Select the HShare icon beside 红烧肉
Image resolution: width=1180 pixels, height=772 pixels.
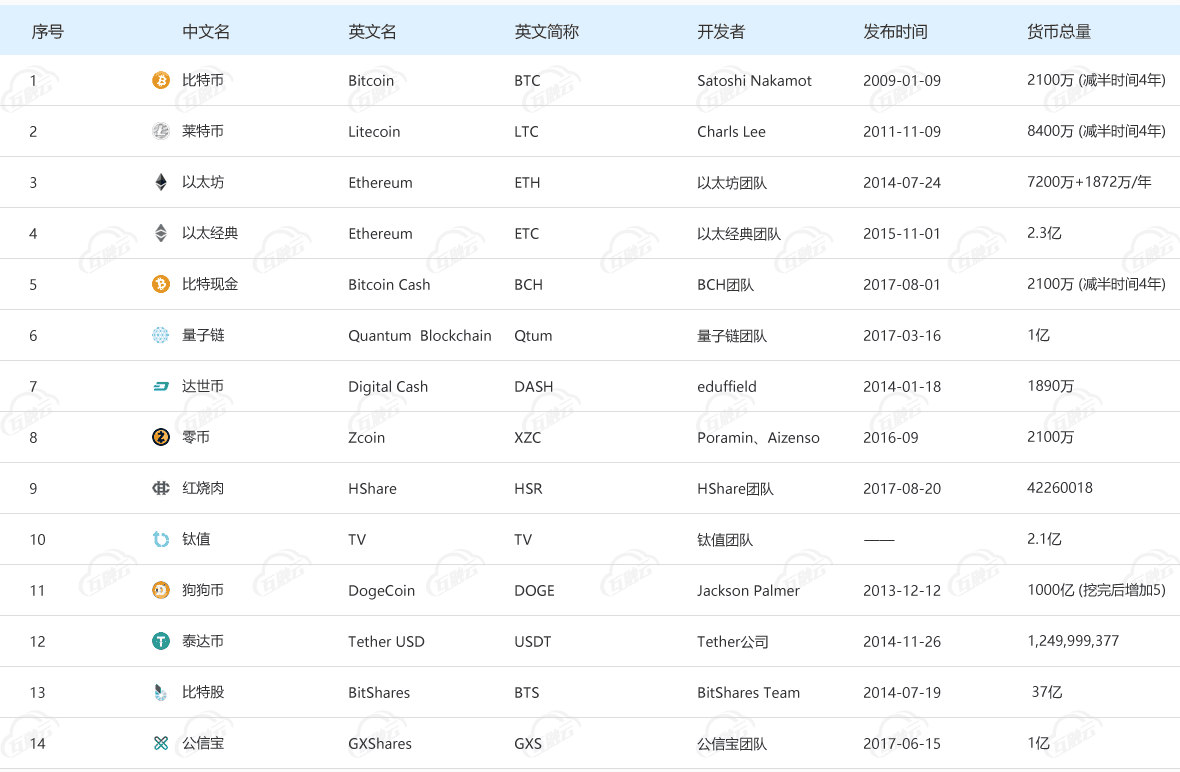pyautogui.click(x=161, y=488)
